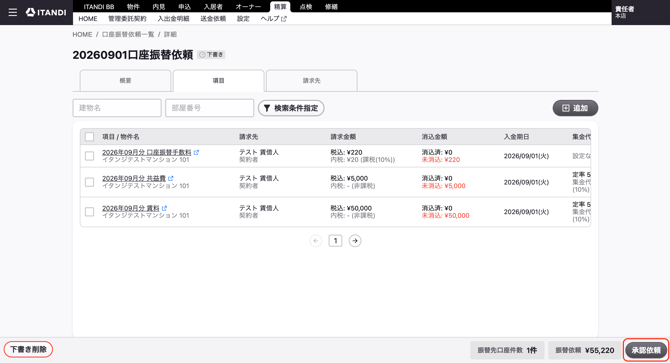The width and height of the screenshot is (670, 363).
Task: Click page number 1 button
Action: pos(335,241)
